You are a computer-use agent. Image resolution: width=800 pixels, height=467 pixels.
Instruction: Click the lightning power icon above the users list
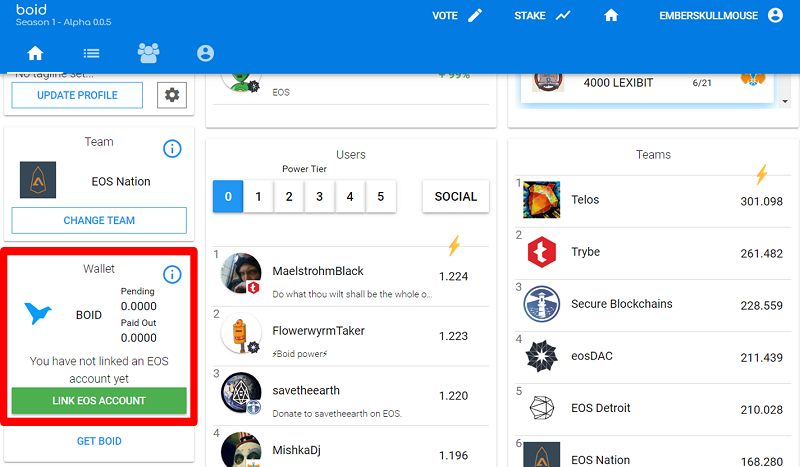454,245
